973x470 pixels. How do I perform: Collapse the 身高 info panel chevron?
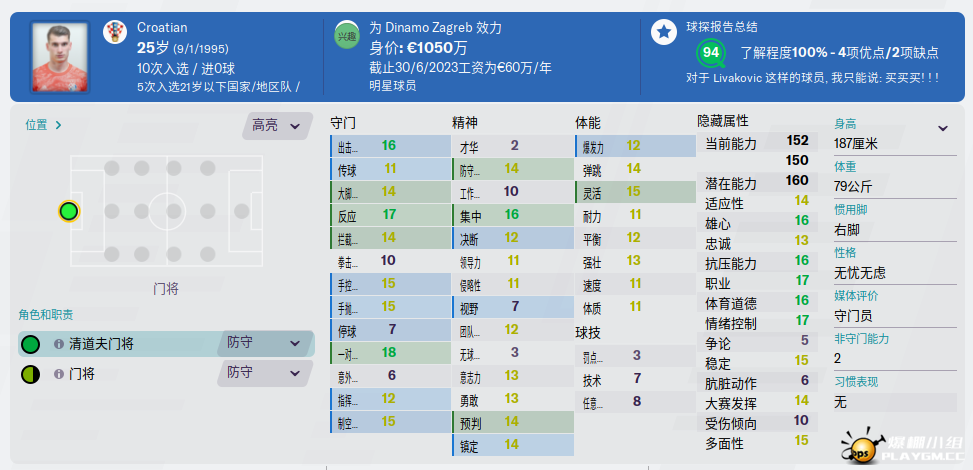coord(943,129)
